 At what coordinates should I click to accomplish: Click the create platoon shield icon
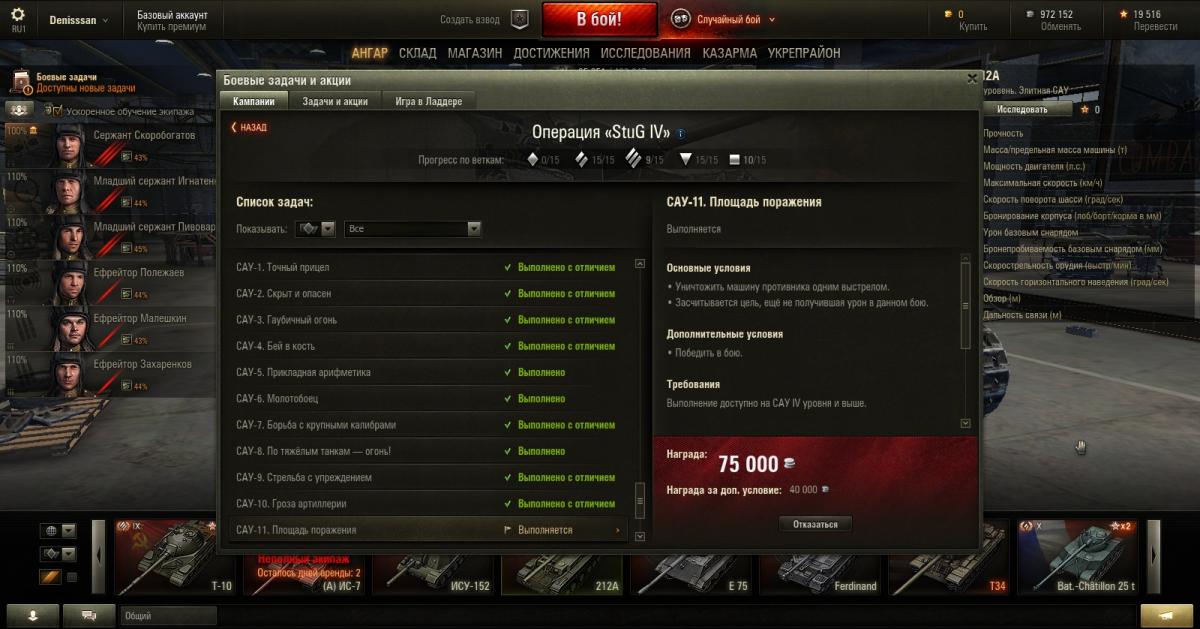tap(519, 19)
